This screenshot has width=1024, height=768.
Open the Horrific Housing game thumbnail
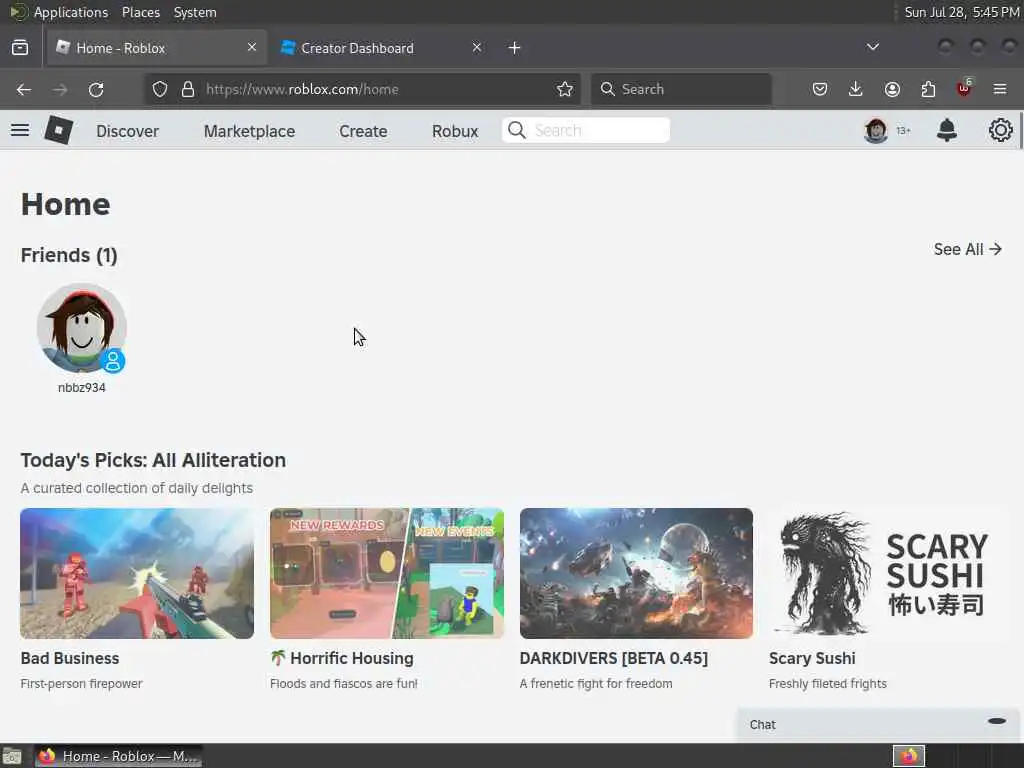click(x=387, y=573)
